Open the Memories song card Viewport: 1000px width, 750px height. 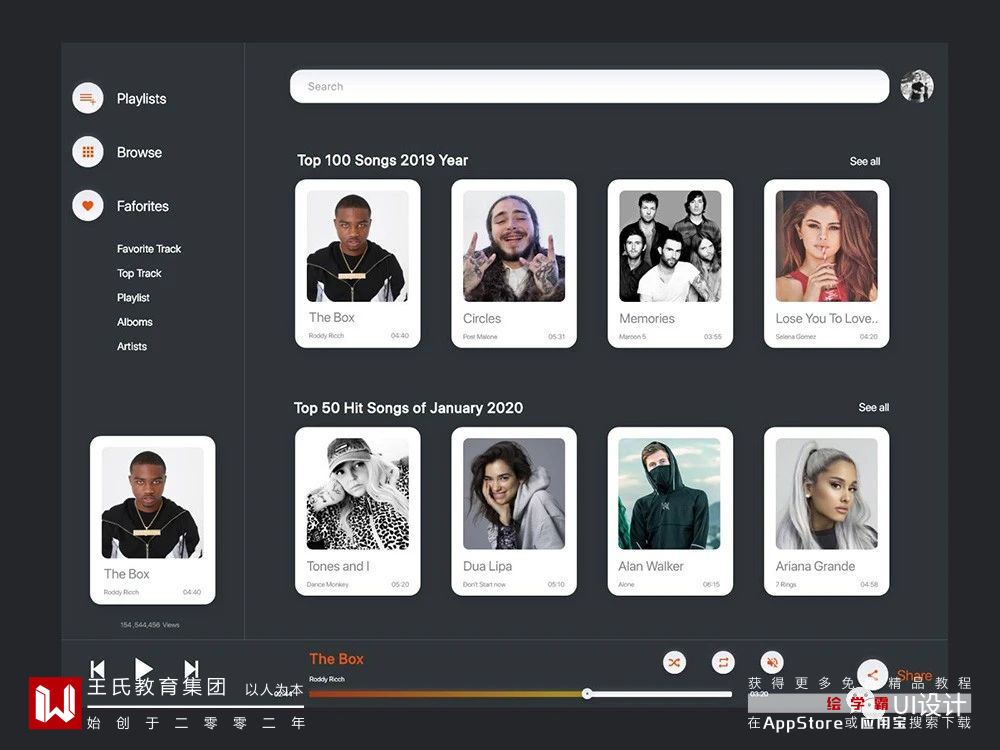pyautogui.click(x=670, y=263)
